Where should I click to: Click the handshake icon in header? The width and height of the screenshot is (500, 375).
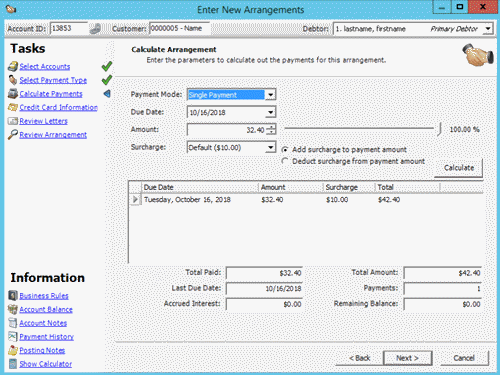click(478, 55)
